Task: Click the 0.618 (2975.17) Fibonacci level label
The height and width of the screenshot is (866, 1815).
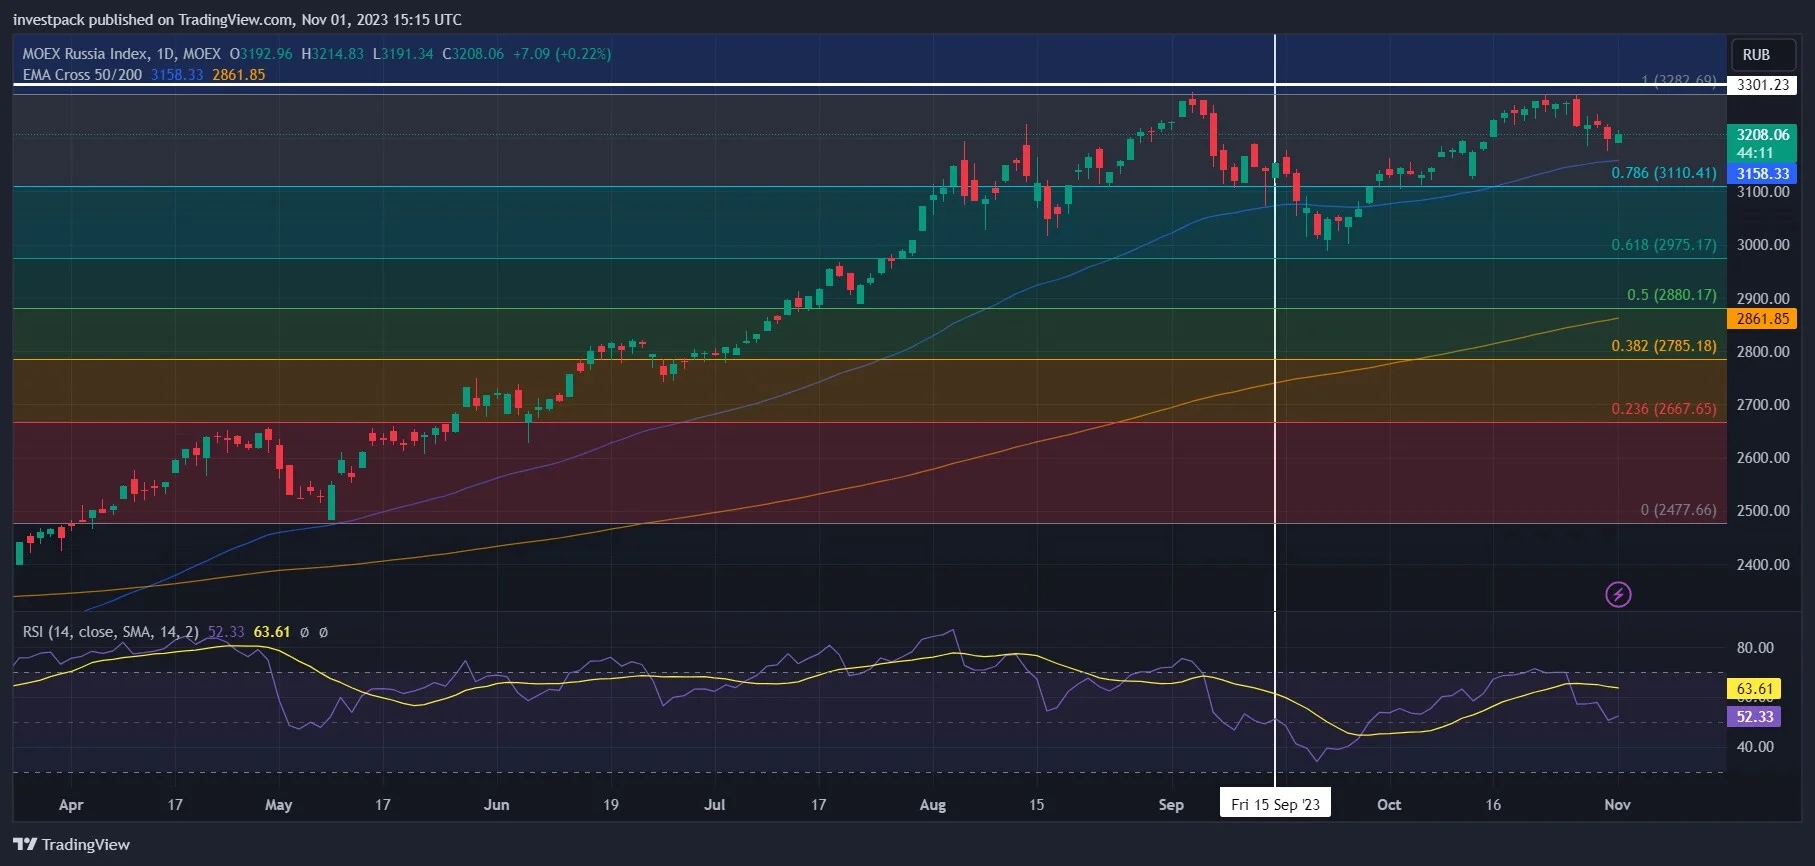Action: pos(1664,245)
